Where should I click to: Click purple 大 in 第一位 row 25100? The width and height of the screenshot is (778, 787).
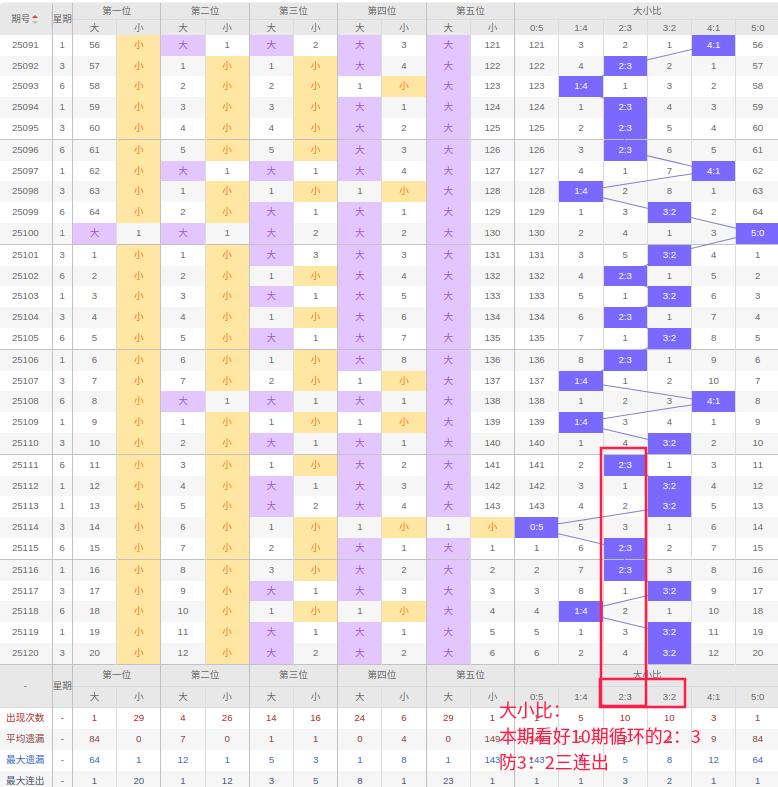(x=94, y=233)
